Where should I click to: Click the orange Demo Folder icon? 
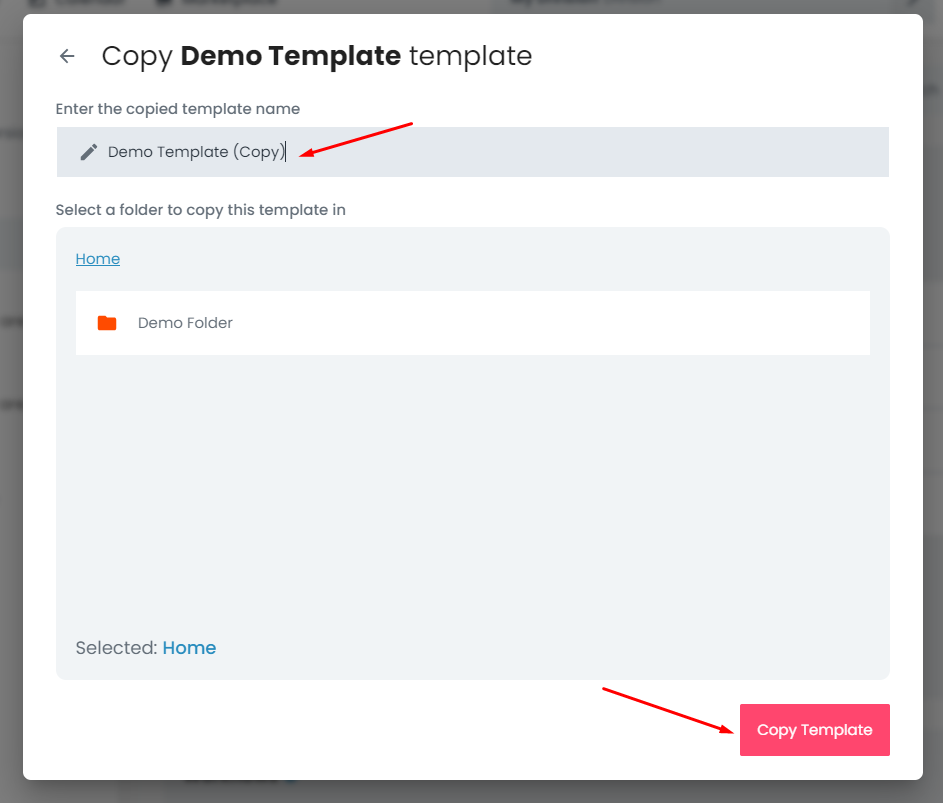tap(107, 323)
